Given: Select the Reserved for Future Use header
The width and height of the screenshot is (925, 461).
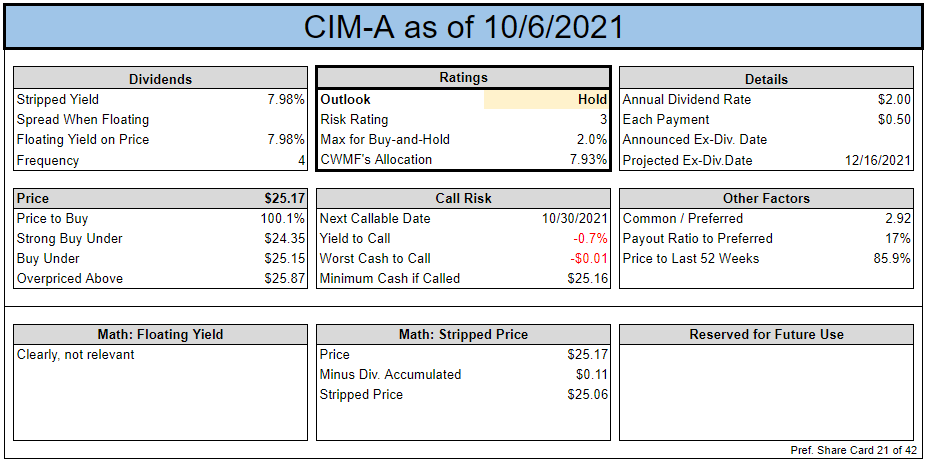Looking at the screenshot, I should [766, 334].
